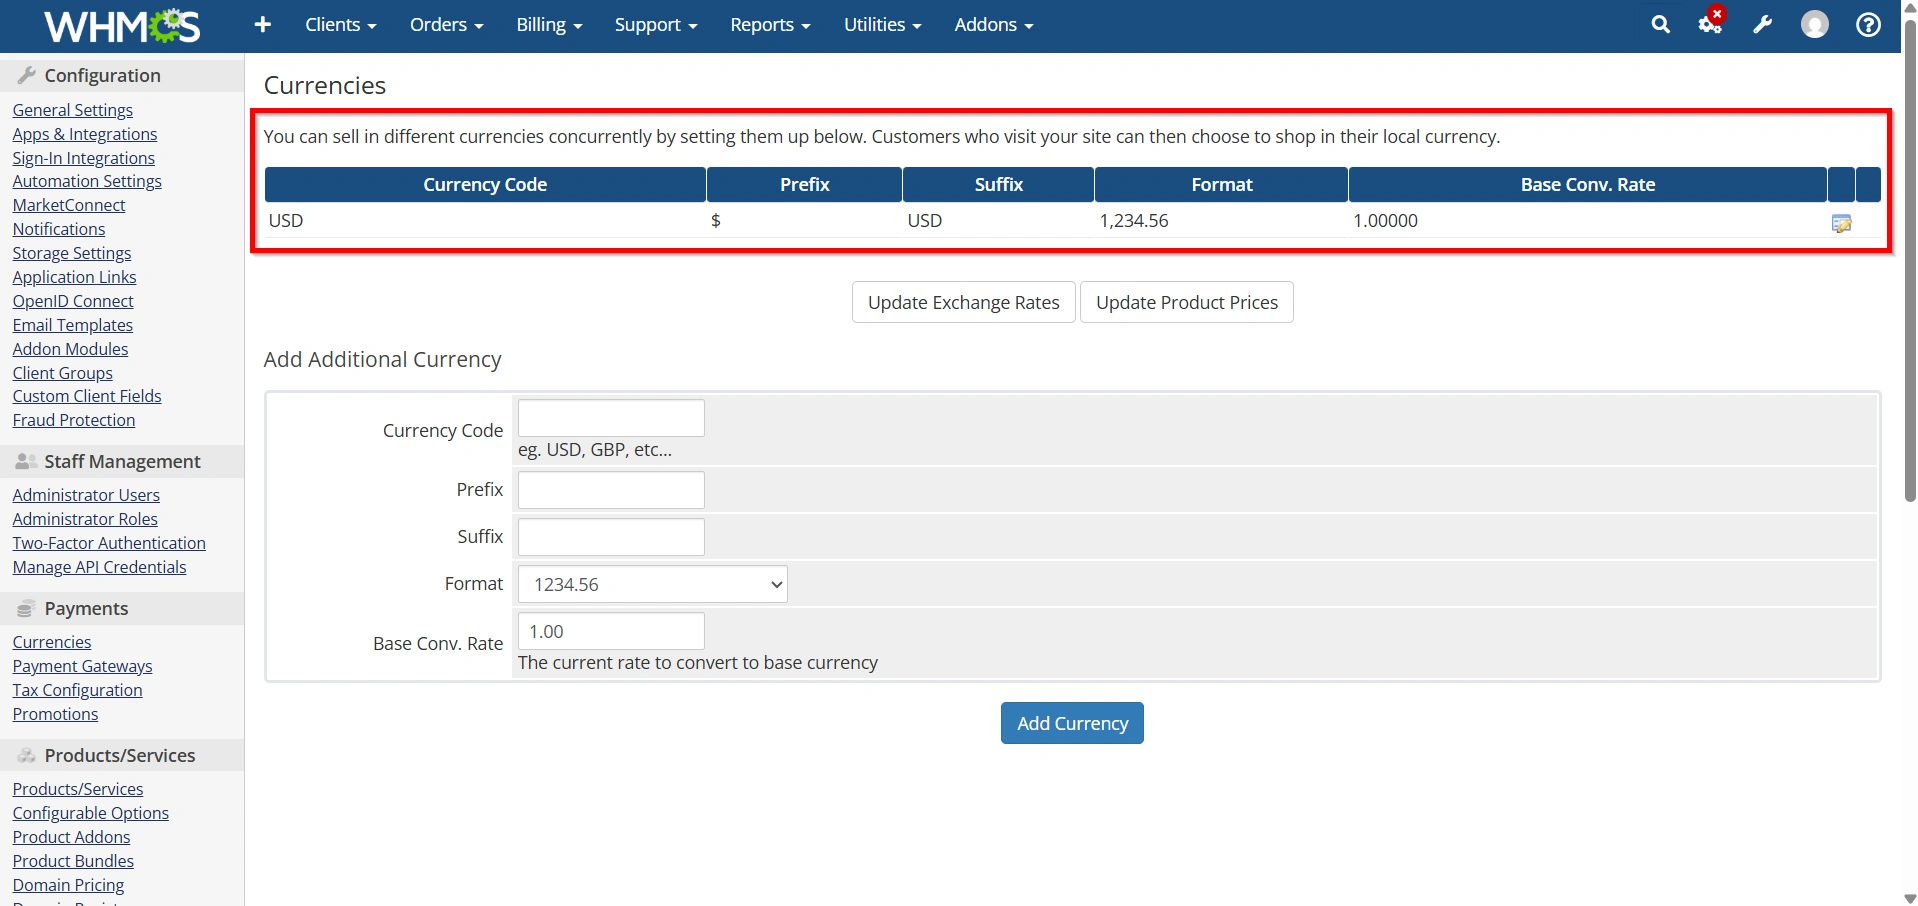The width and height of the screenshot is (1918, 906).
Task: Open Addon Modules link
Action: tap(70, 349)
